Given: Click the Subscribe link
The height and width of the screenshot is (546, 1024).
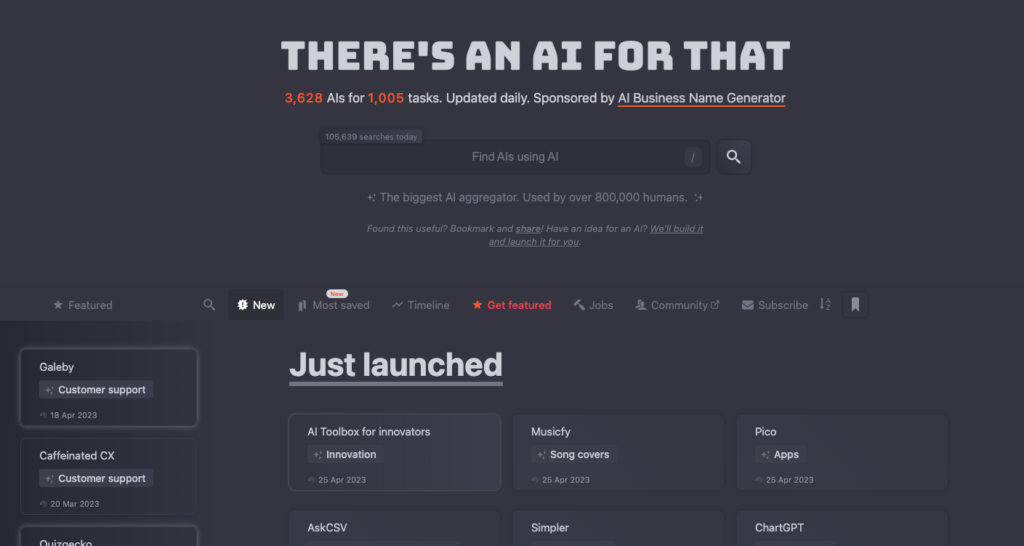Looking at the screenshot, I should click(x=775, y=305).
